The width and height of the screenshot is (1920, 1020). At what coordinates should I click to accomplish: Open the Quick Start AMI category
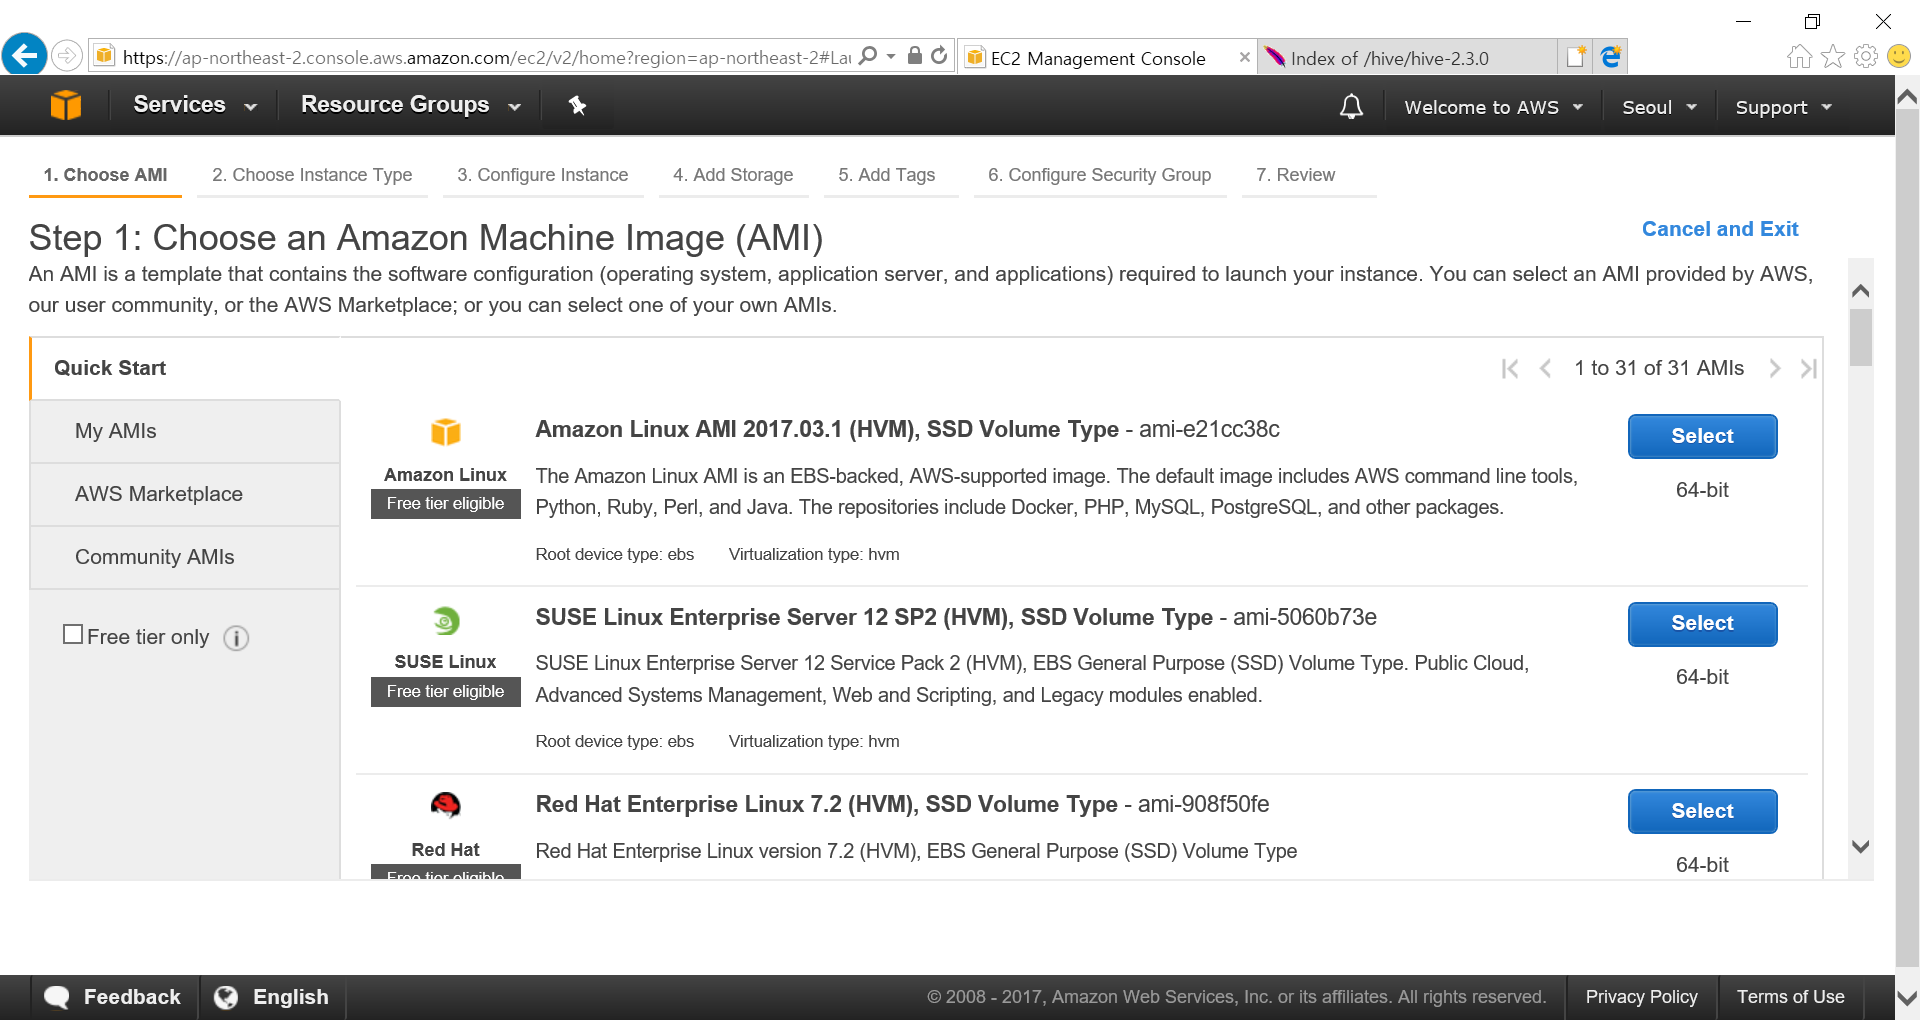(185, 368)
